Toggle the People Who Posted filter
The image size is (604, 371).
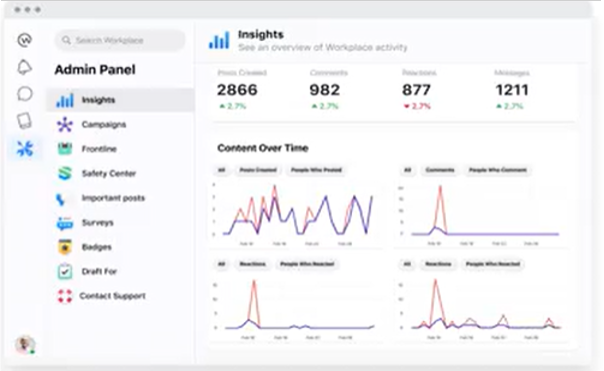coord(316,170)
